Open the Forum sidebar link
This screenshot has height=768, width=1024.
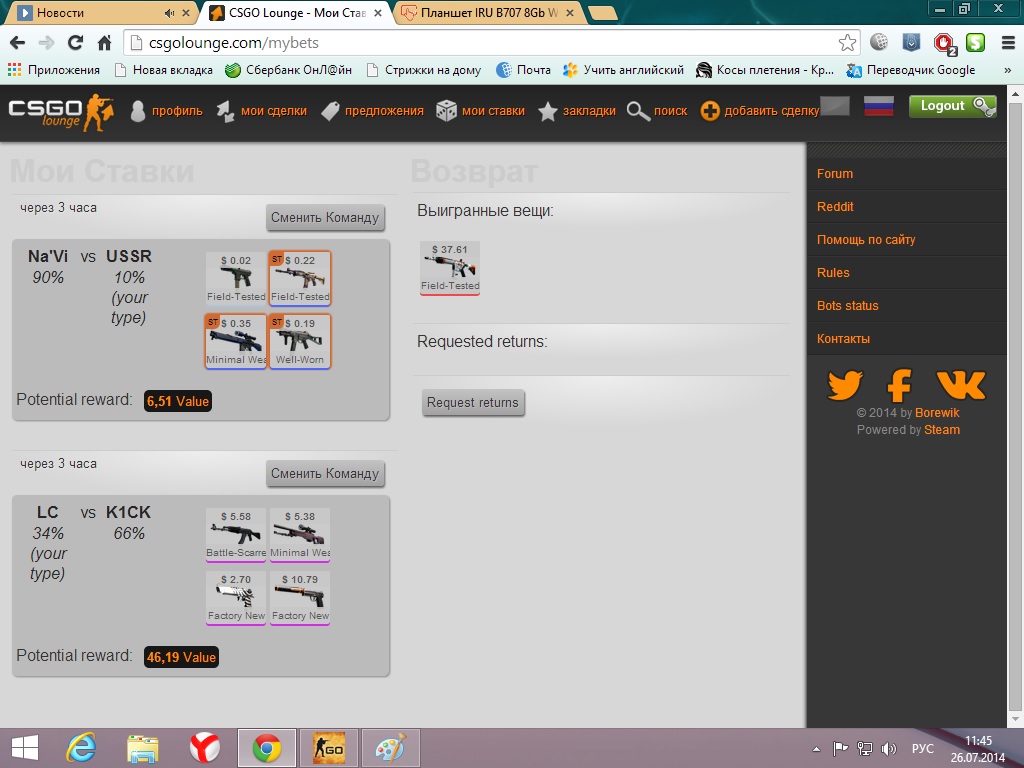click(835, 174)
